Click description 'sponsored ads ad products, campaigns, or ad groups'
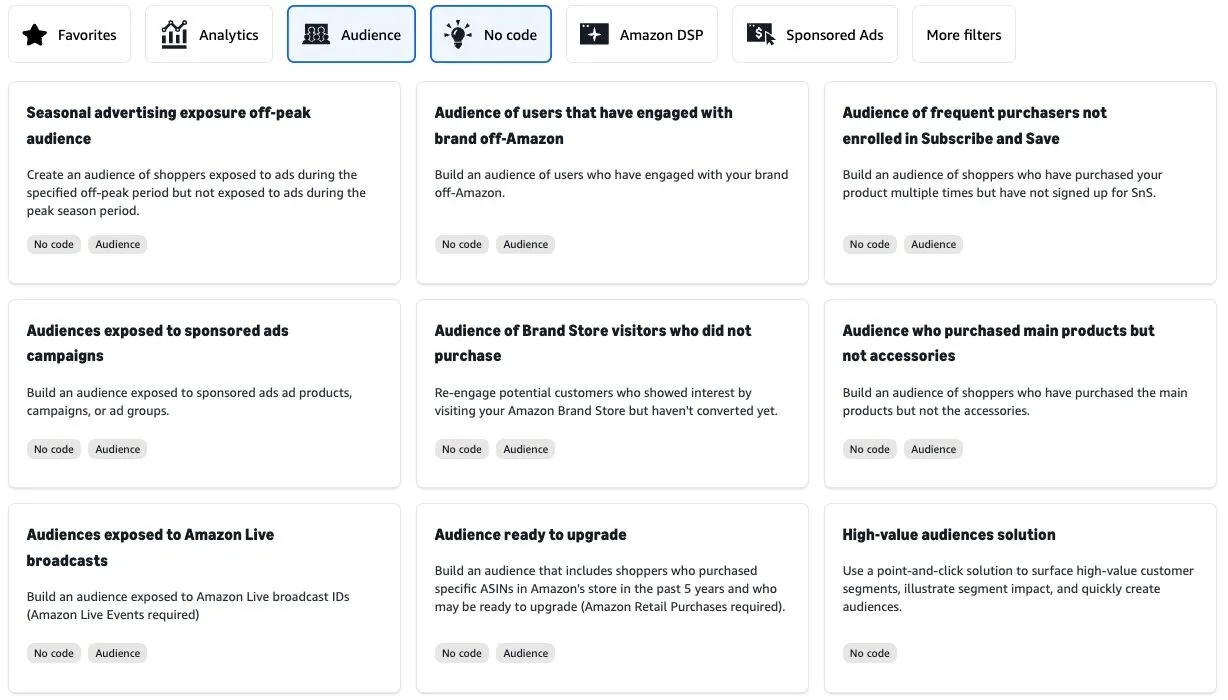The width and height of the screenshot is (1228, 700). 189,402
